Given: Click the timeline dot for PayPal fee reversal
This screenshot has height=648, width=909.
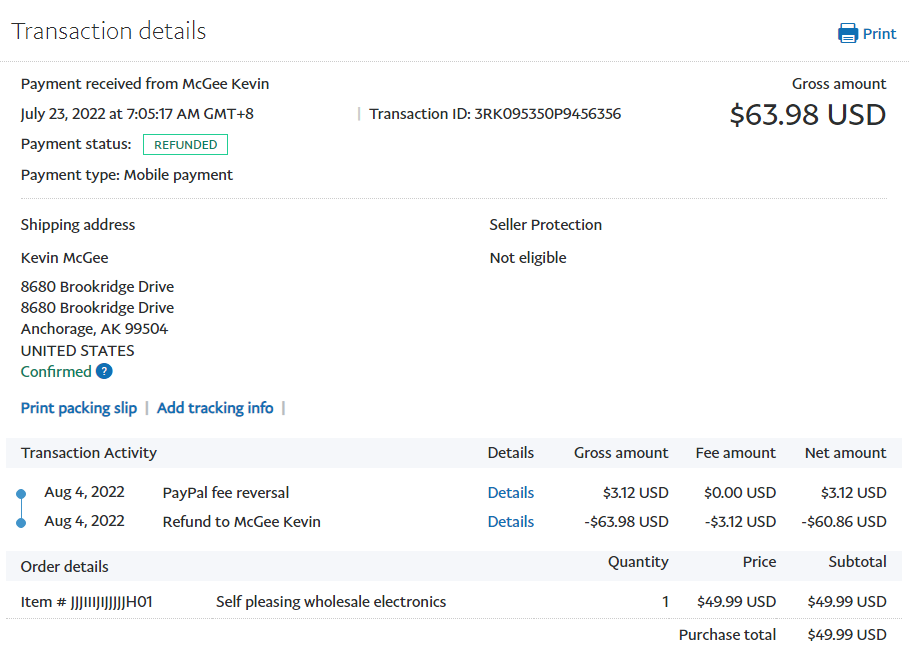Looking at the screenshot, I should point(21,493).
